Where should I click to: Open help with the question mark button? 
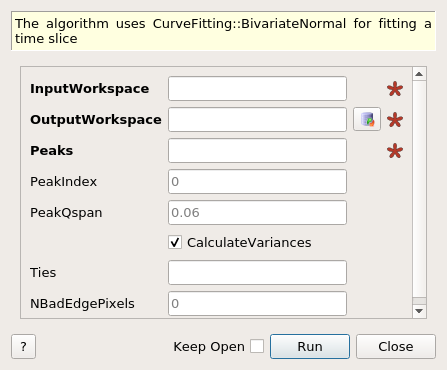tap(23, 347)
